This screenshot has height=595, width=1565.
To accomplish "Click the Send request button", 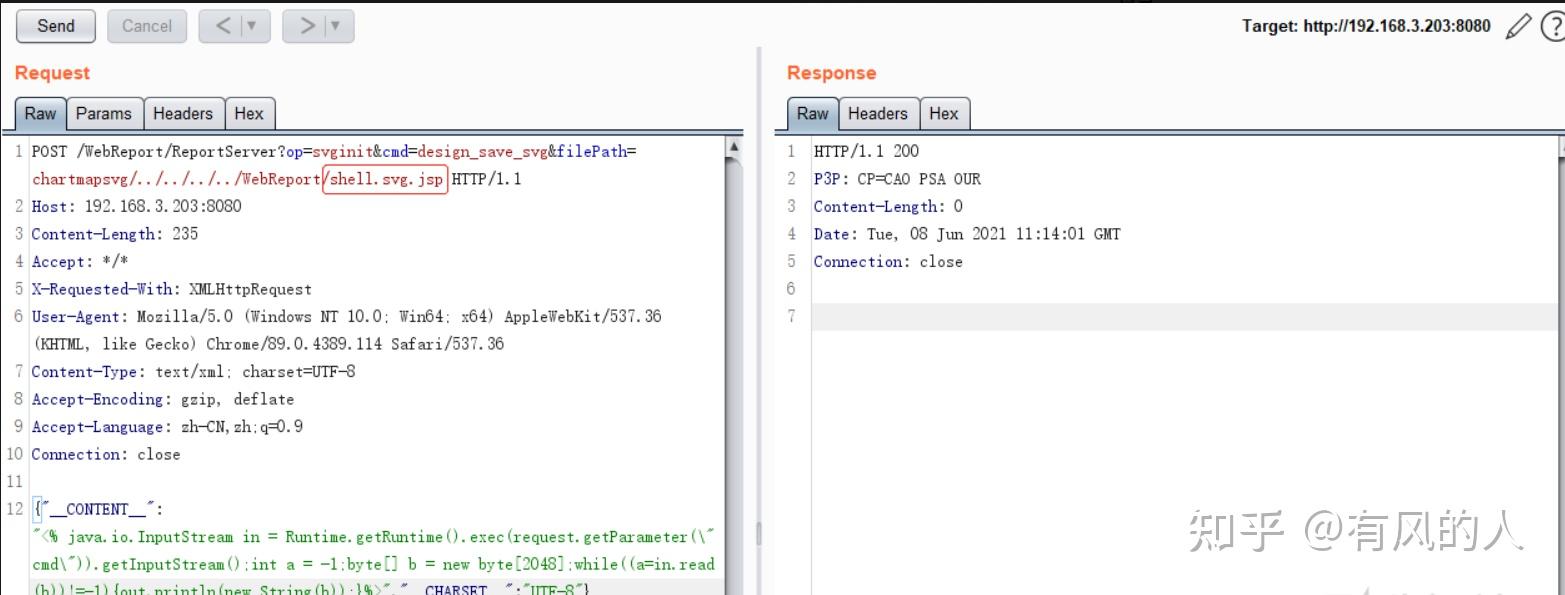I will click(56, 26).
